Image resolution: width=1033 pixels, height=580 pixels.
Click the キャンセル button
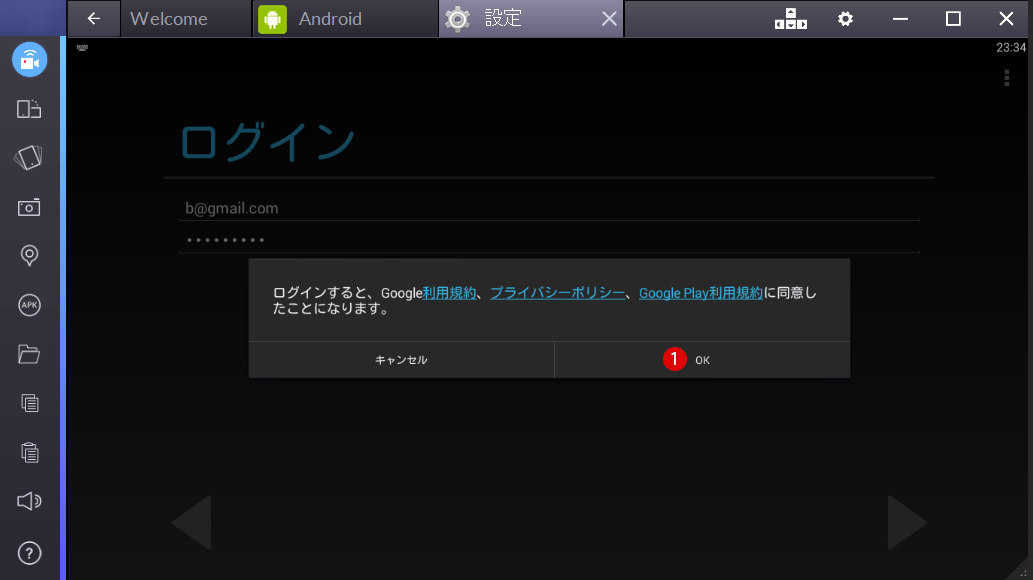pos(401,360)
